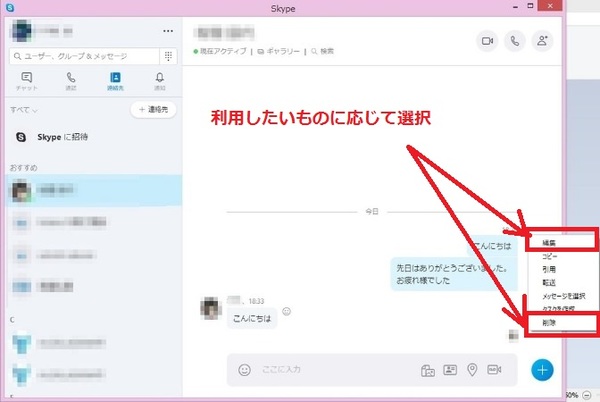
Task: Select the highlighted contact under おすすめ
Action: click(94, 190)
